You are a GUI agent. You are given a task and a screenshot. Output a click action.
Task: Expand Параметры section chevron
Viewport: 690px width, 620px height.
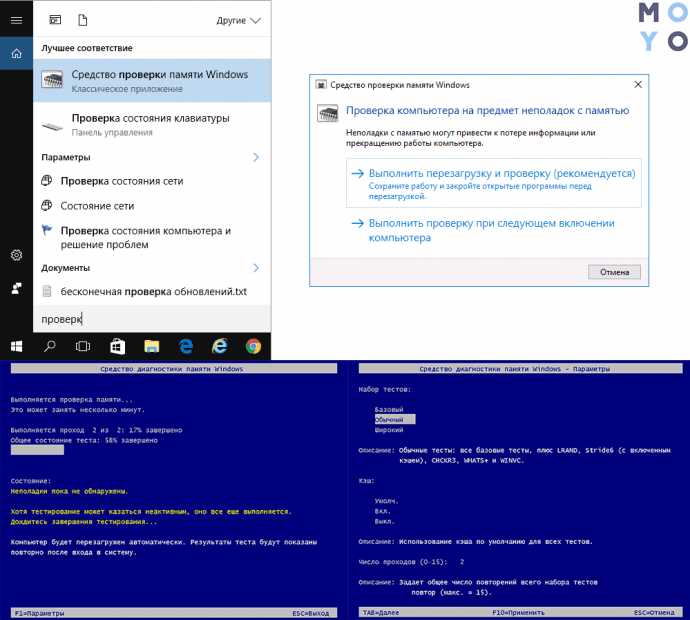256,157
